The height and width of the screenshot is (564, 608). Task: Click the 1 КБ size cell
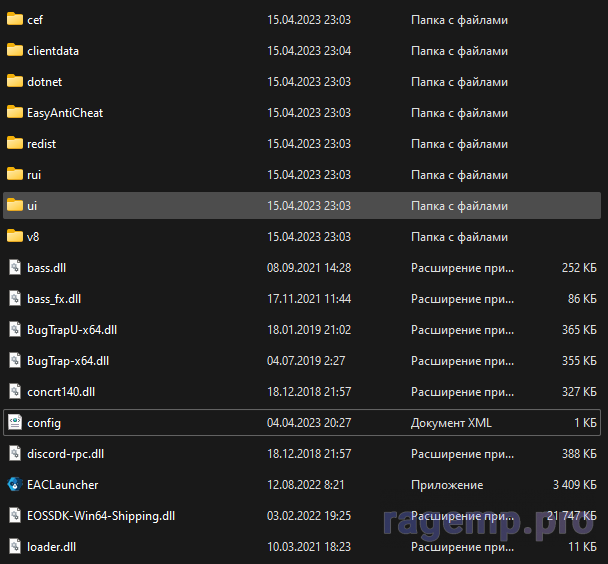586,423
